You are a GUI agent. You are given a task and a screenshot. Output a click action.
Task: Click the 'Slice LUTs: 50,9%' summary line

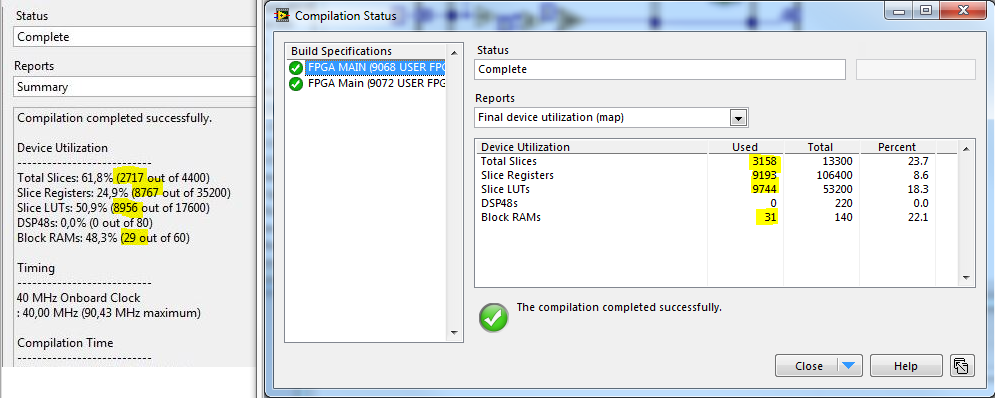113,208
